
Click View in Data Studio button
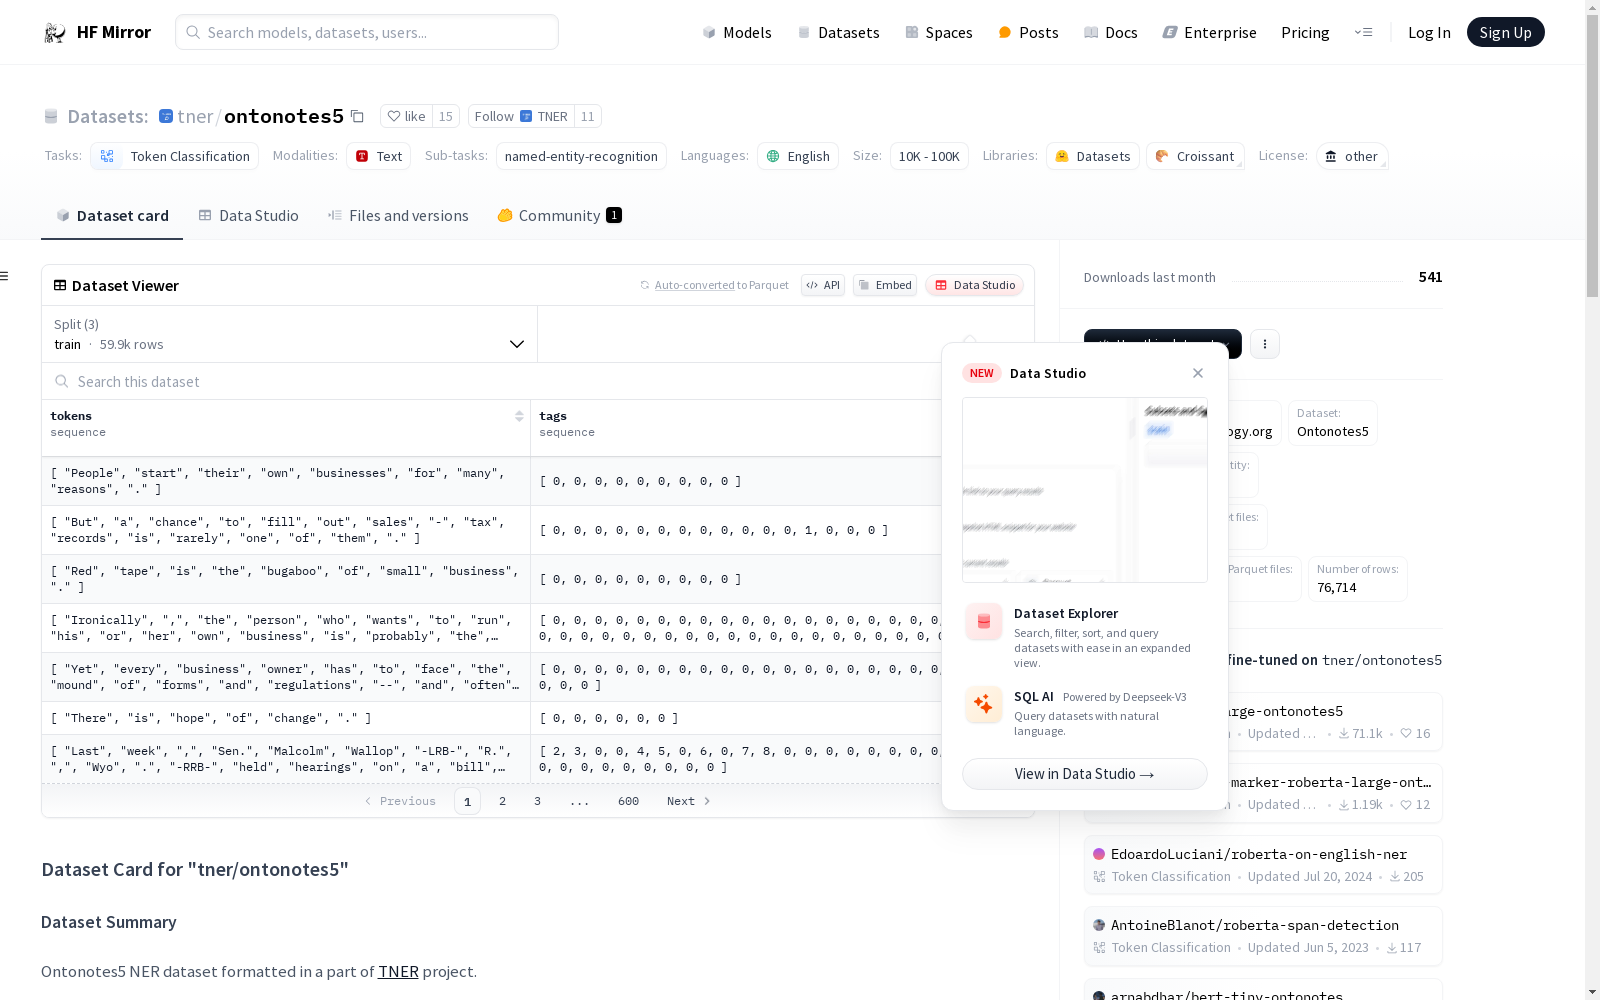click(x=1085, y=774)
